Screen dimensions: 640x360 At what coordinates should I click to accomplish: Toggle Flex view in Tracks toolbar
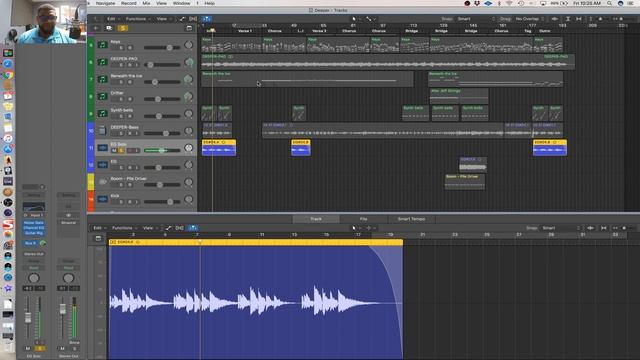[x=193, y=19]
